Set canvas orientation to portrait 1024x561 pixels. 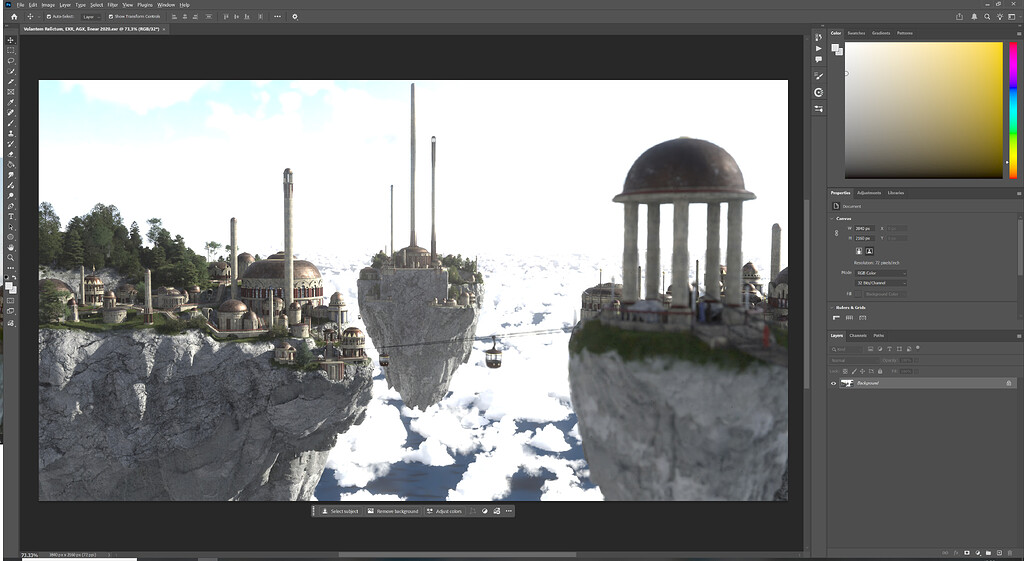859,251
